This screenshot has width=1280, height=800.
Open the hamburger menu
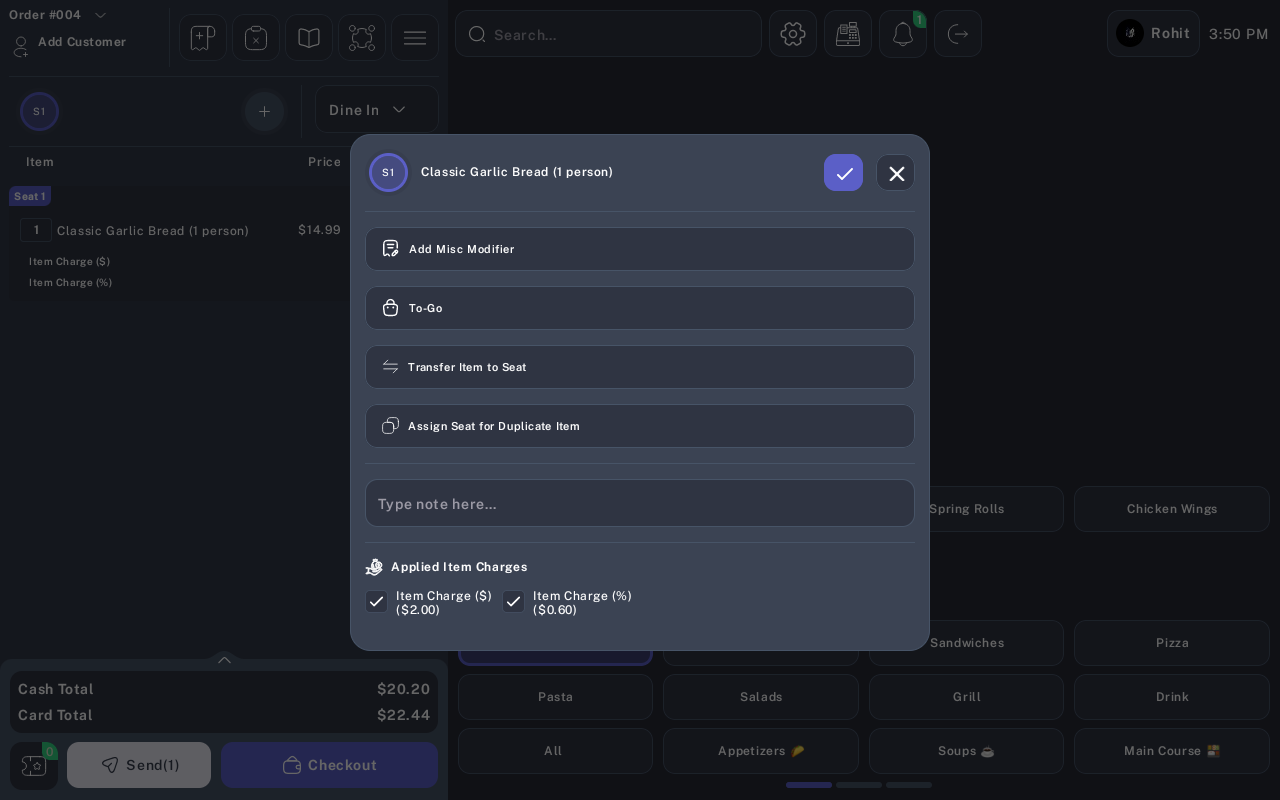pyautogui.click(x=415, y=38)
